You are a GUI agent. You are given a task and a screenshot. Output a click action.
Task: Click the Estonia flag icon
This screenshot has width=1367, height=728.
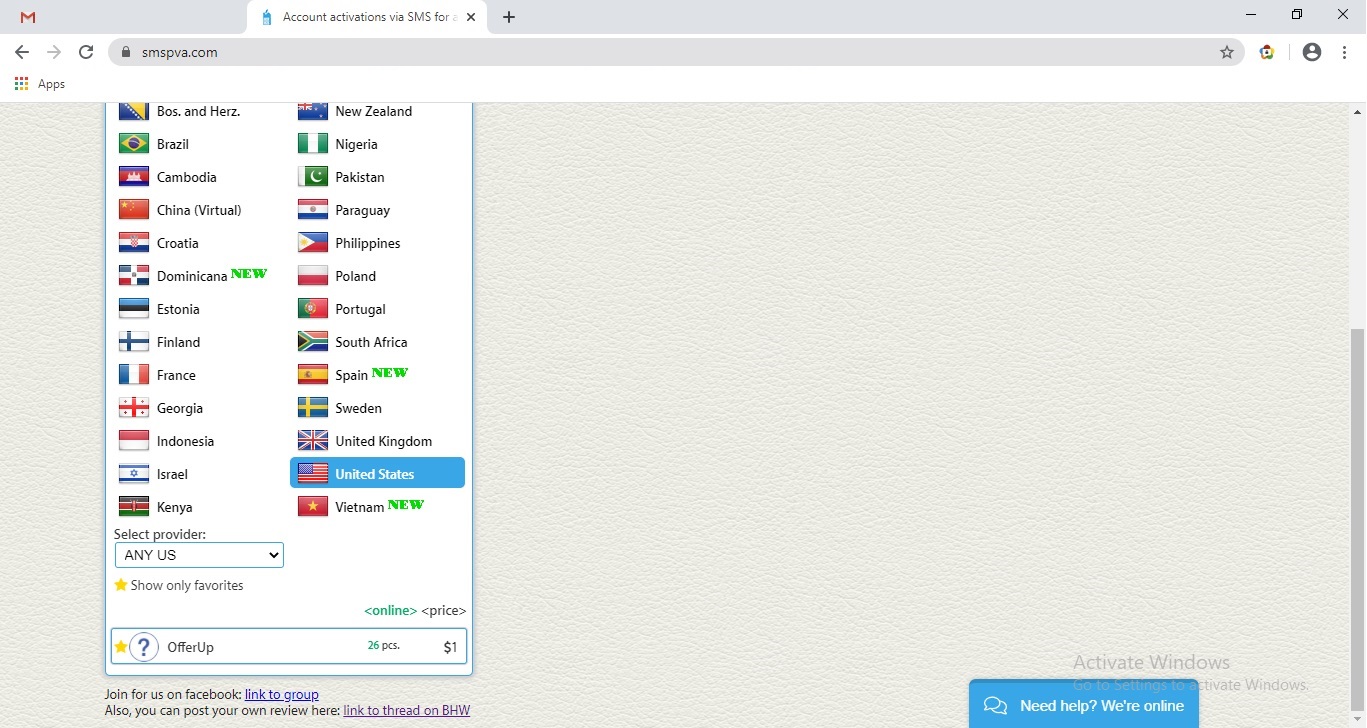(x=134, y=309)
